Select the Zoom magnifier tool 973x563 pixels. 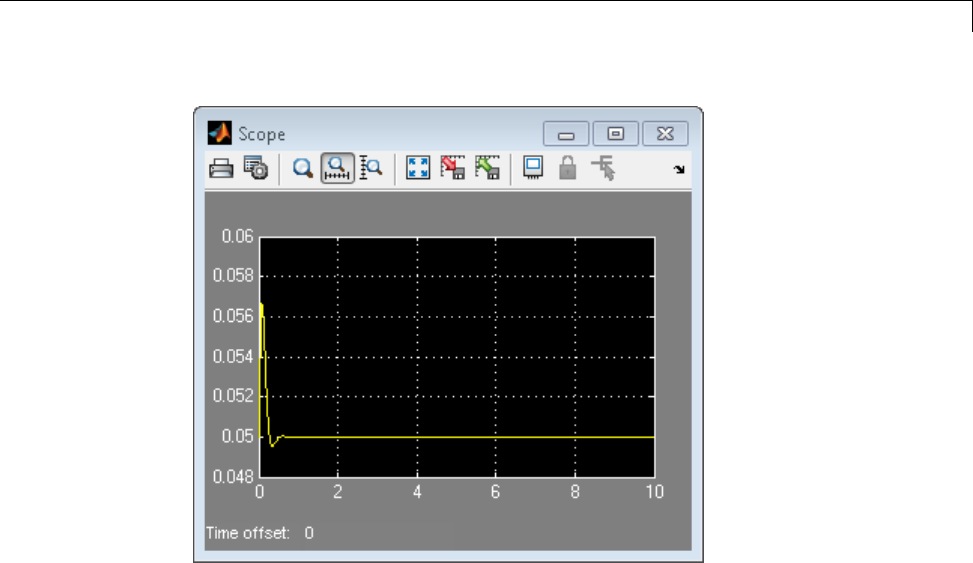[303, 168]
